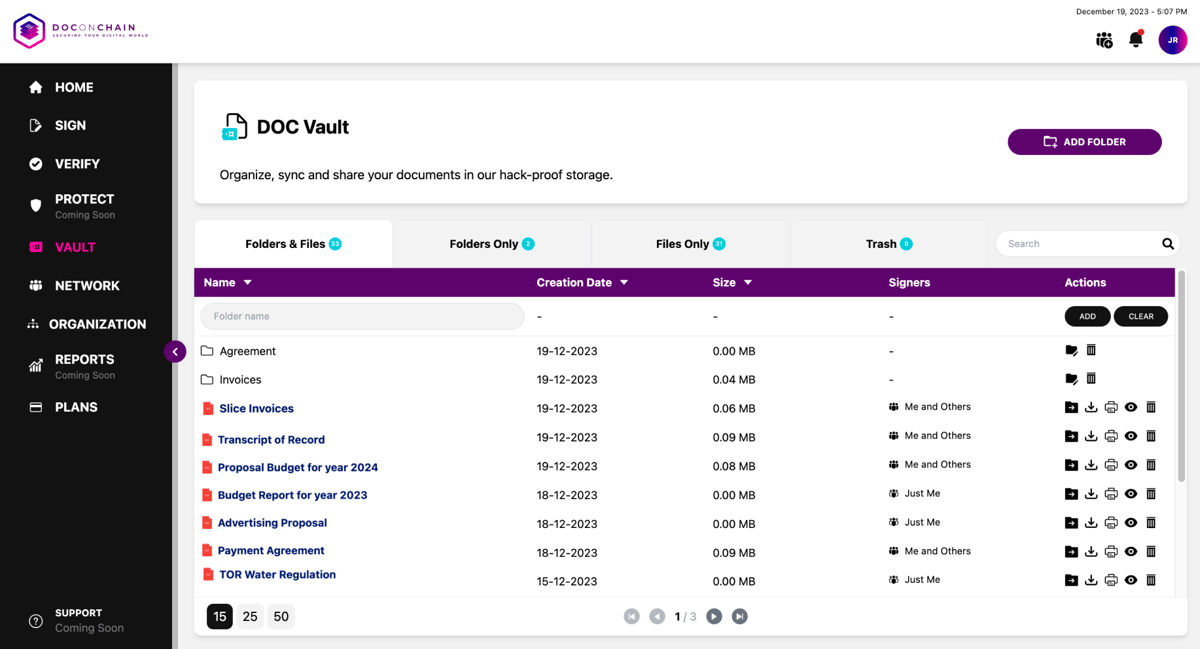Open the Size column sort dropdown
The width and height of the screenshot is (1200, 649).
pos(748,282)
